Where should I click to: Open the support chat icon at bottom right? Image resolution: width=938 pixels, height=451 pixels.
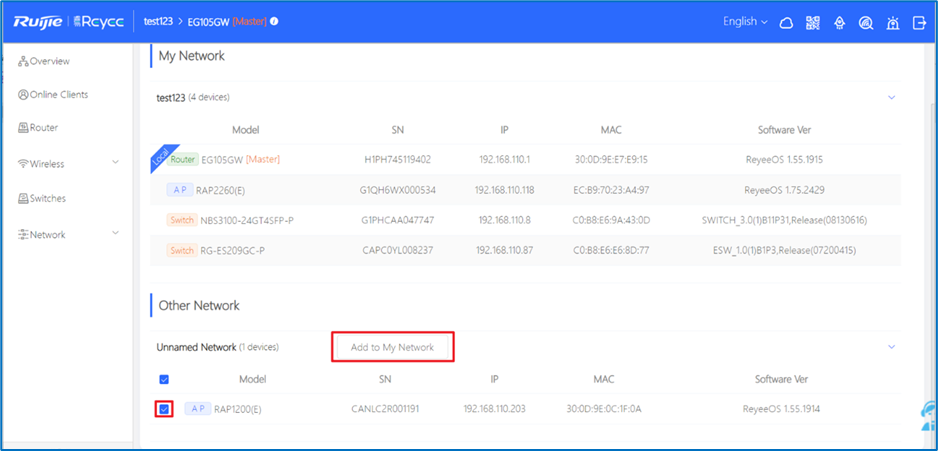click(x=928, y=417)
